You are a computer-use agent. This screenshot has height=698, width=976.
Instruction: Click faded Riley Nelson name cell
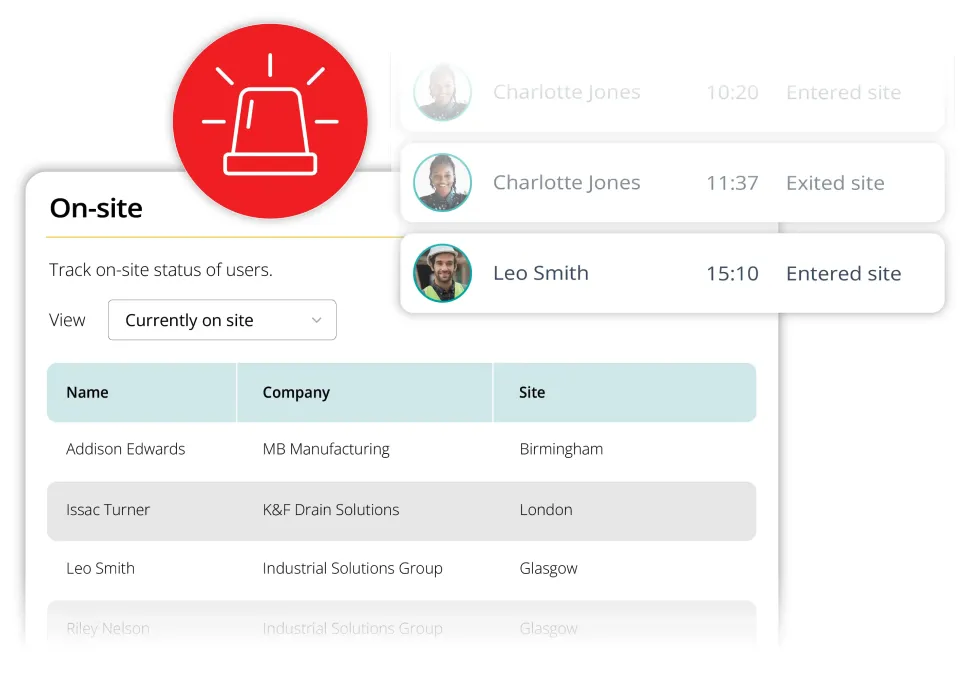point(108,628)
